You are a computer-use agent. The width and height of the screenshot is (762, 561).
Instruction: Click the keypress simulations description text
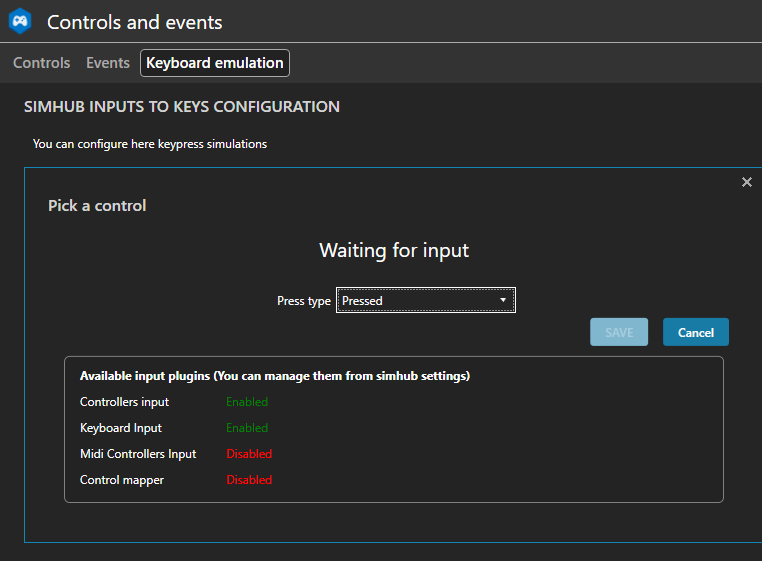coord(150,144)
